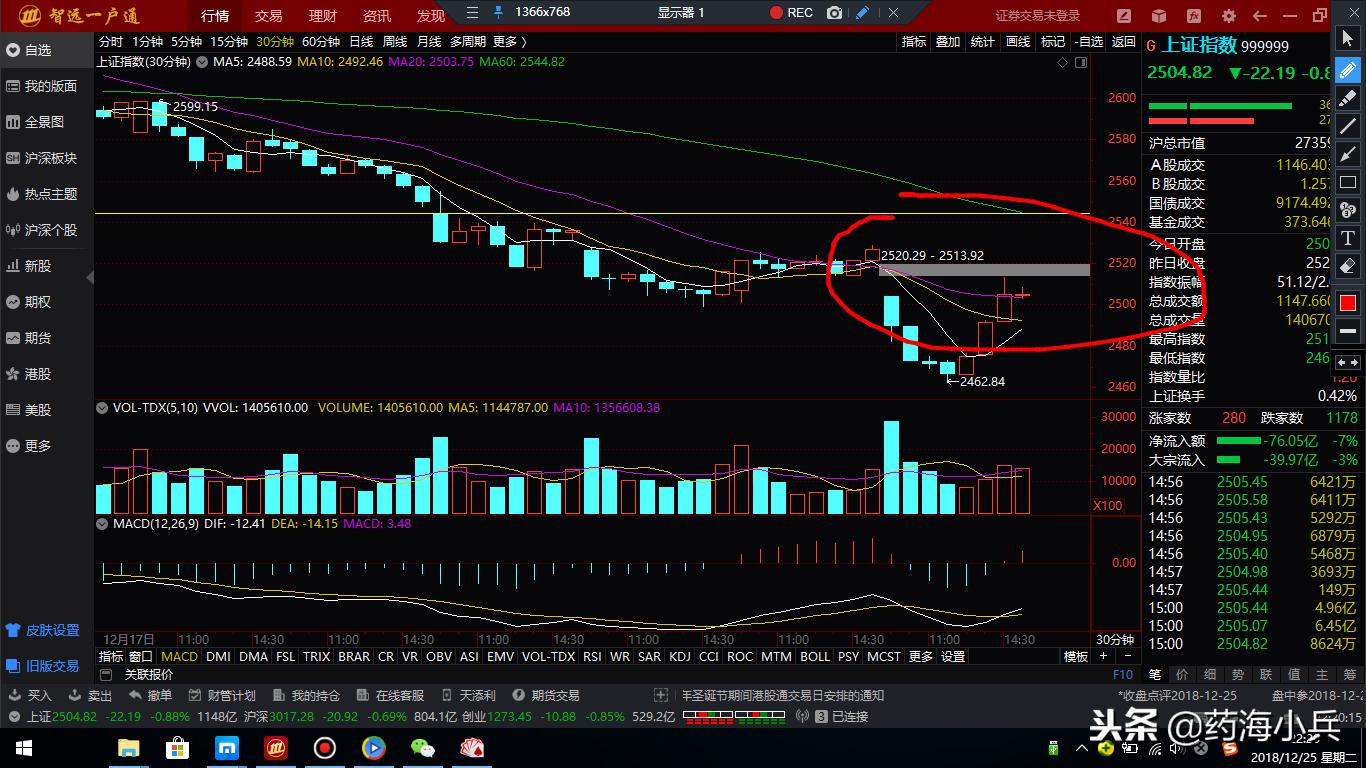The width and height of the screenshot is (1366, 768).
Task: Open the red drawing color picker
Action: (x=1348, y=303)
